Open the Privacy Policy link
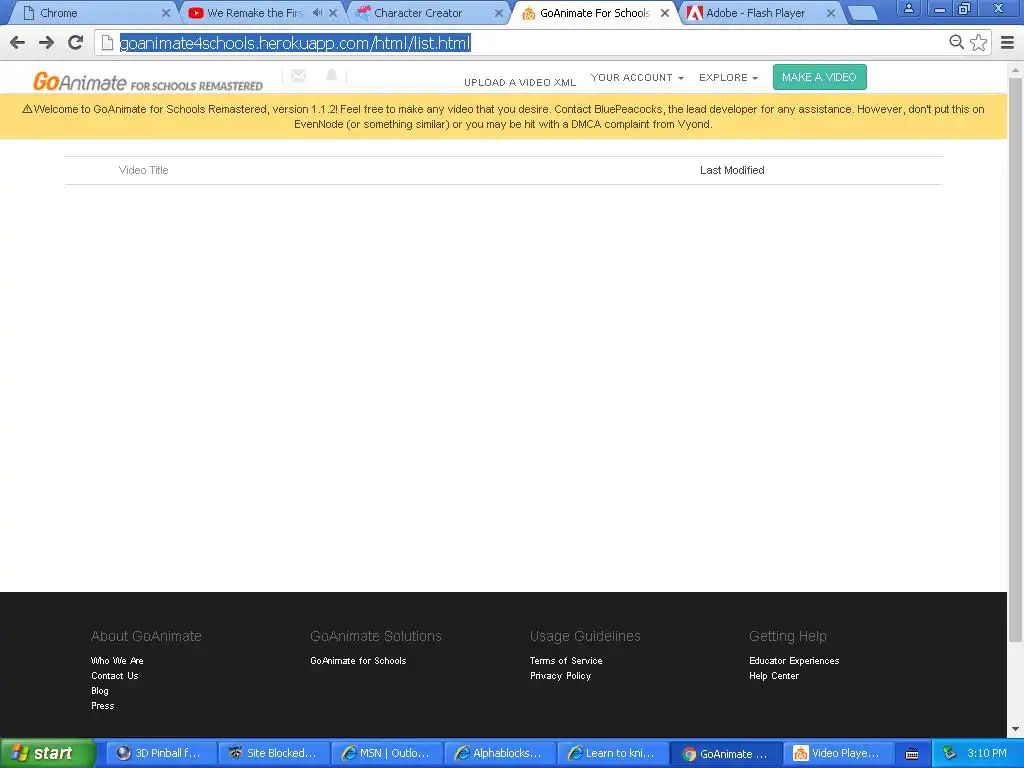The image size is (1024, 768). coord(560,675)
